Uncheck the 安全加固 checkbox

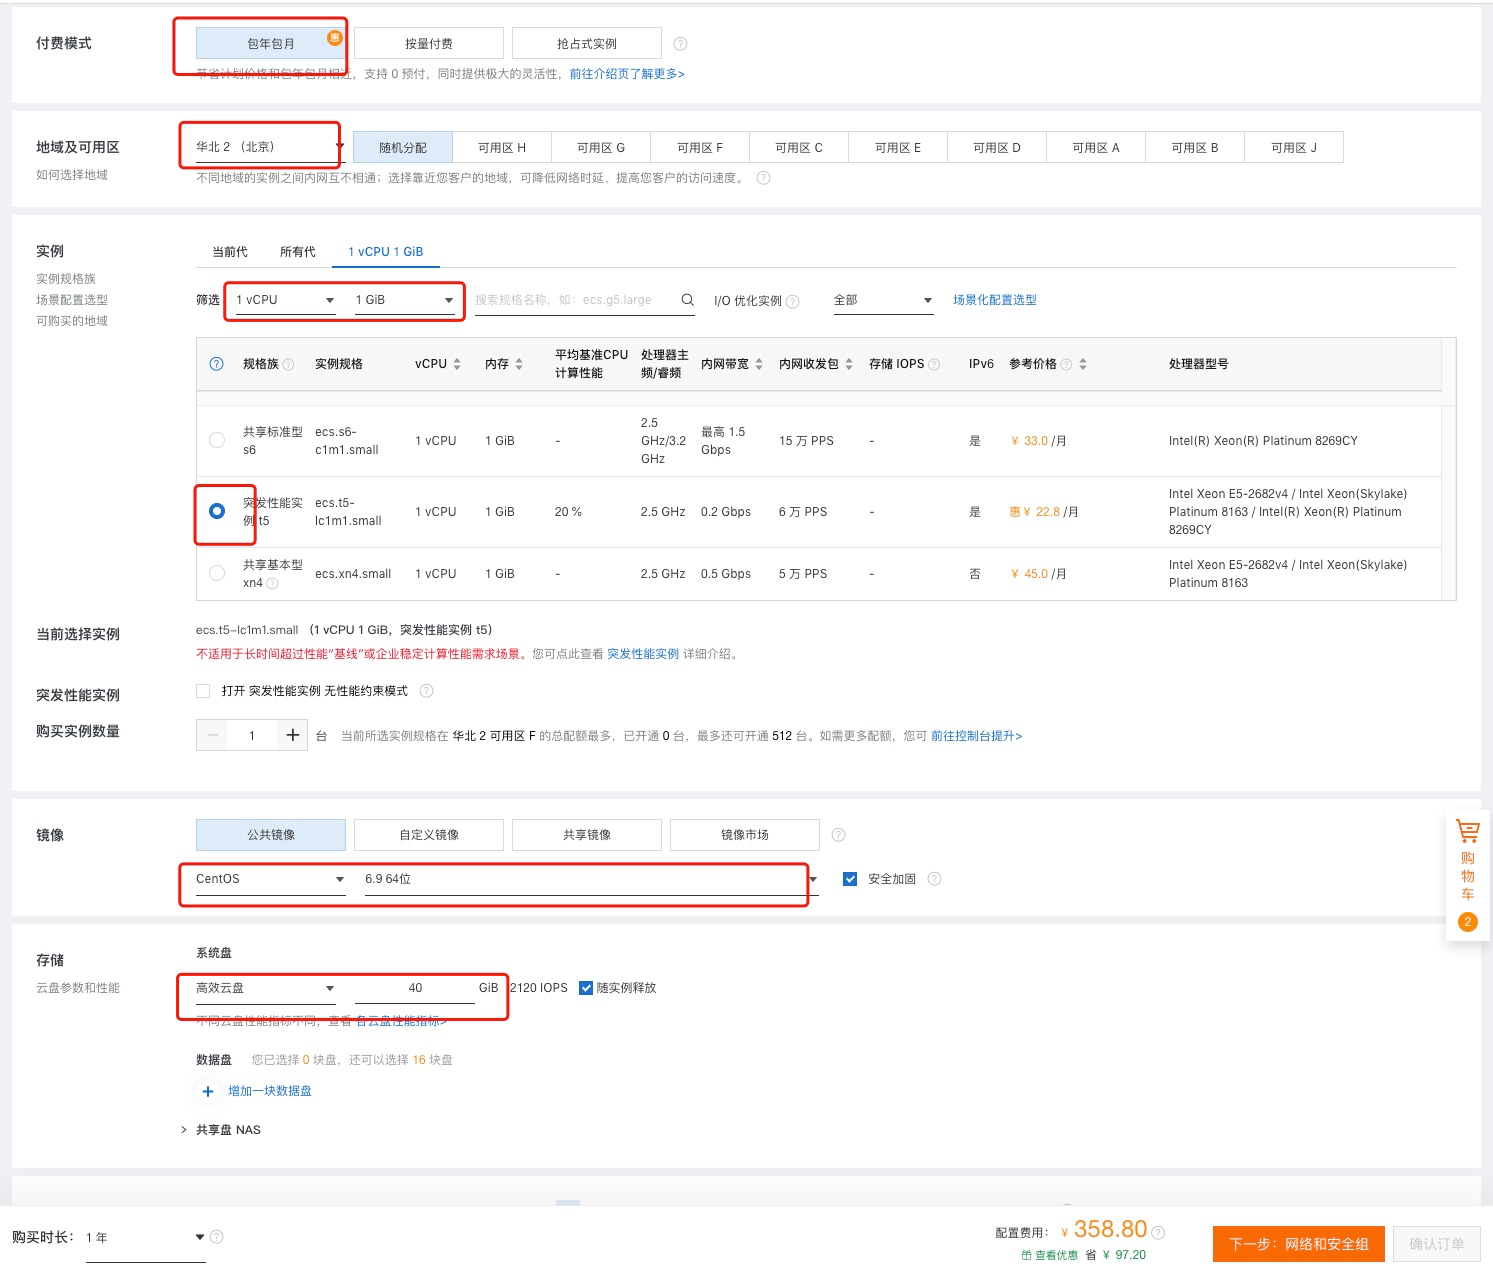850,879
